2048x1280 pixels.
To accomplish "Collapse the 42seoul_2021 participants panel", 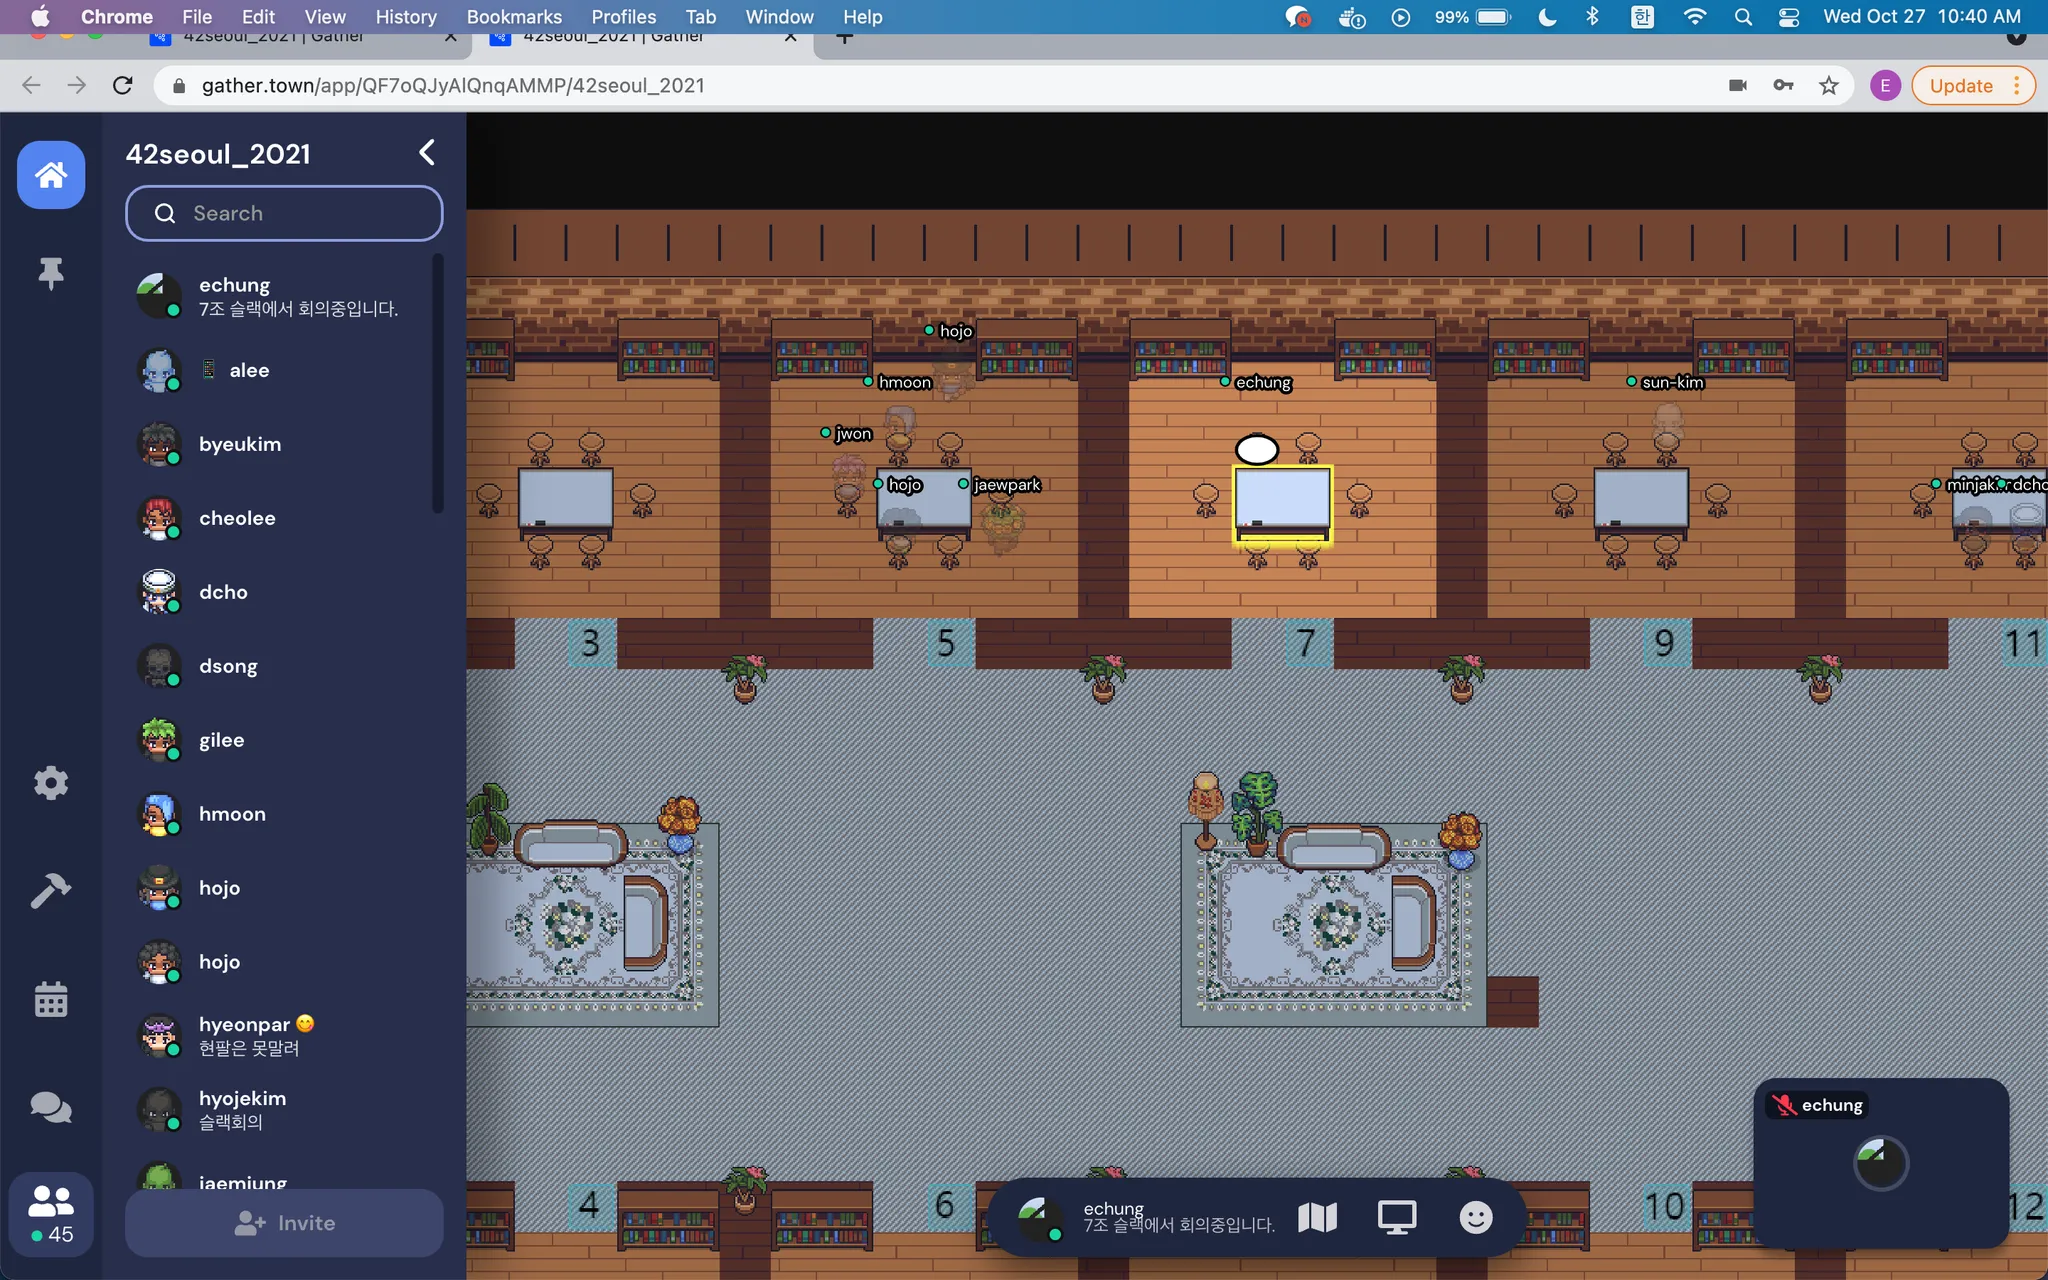I will click(x=427, y=153).
